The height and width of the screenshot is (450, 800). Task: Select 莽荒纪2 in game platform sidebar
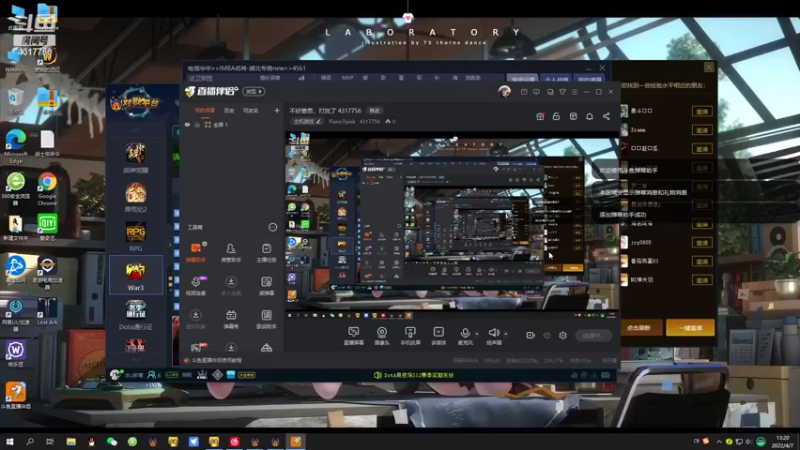coord(135,197)
